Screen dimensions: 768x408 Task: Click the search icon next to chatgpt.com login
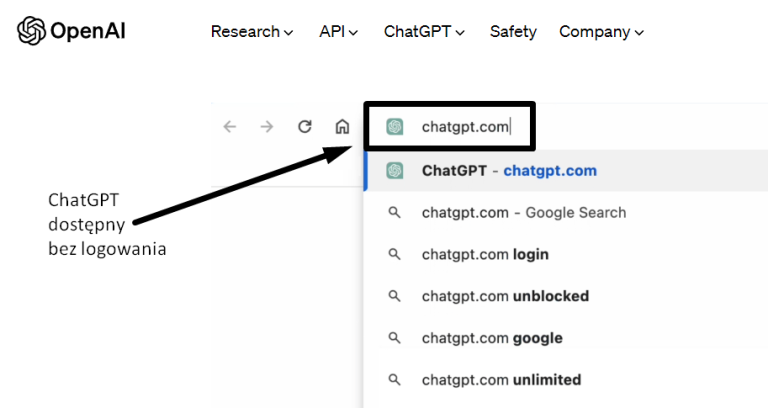[x=395, y=254]
